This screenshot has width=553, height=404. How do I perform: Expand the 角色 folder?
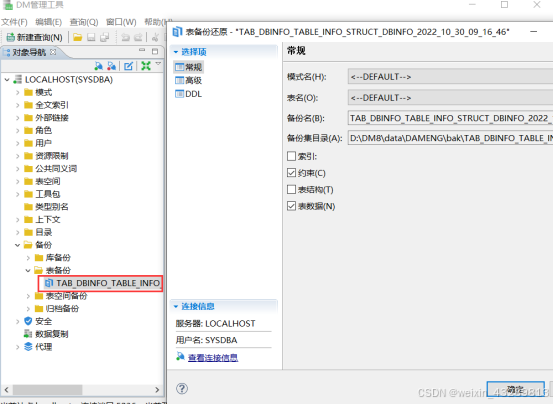[17, 130]
